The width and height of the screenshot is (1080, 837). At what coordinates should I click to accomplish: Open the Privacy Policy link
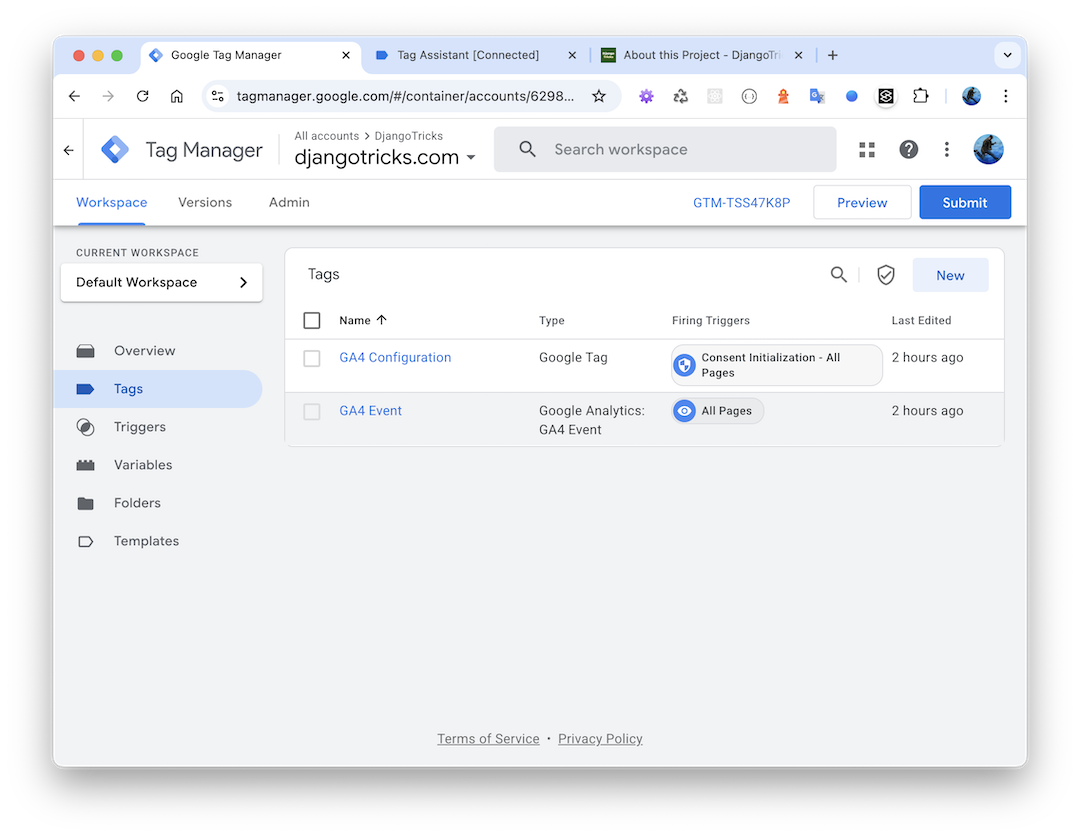coord(601,739)
